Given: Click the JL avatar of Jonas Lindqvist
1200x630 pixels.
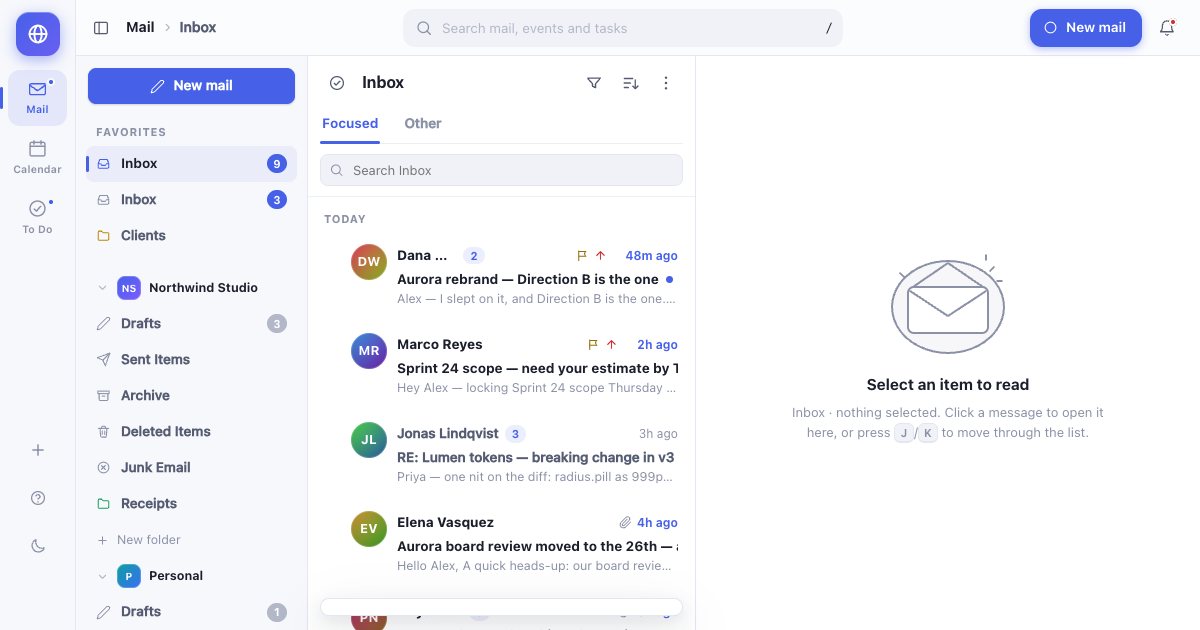Looking at the screenshot, I should pyautogui.click(x=369, y=440).
